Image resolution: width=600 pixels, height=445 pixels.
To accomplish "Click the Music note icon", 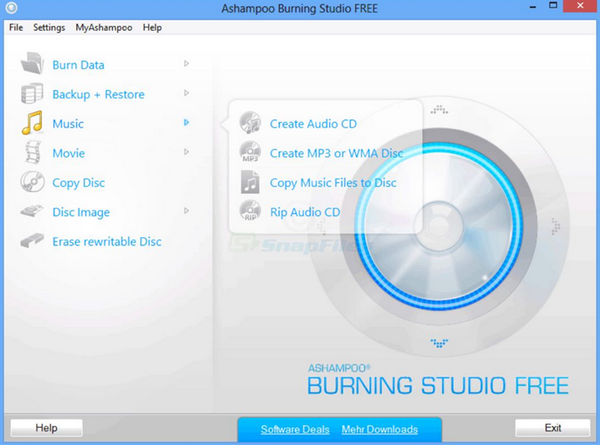I will point(34,124).
